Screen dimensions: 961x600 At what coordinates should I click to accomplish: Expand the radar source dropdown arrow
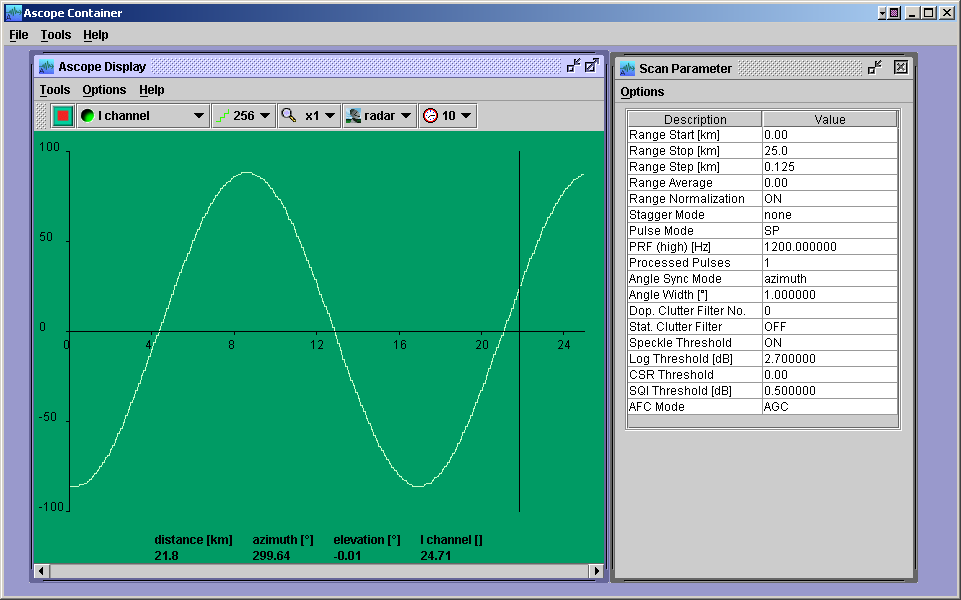tap(406, 116)
